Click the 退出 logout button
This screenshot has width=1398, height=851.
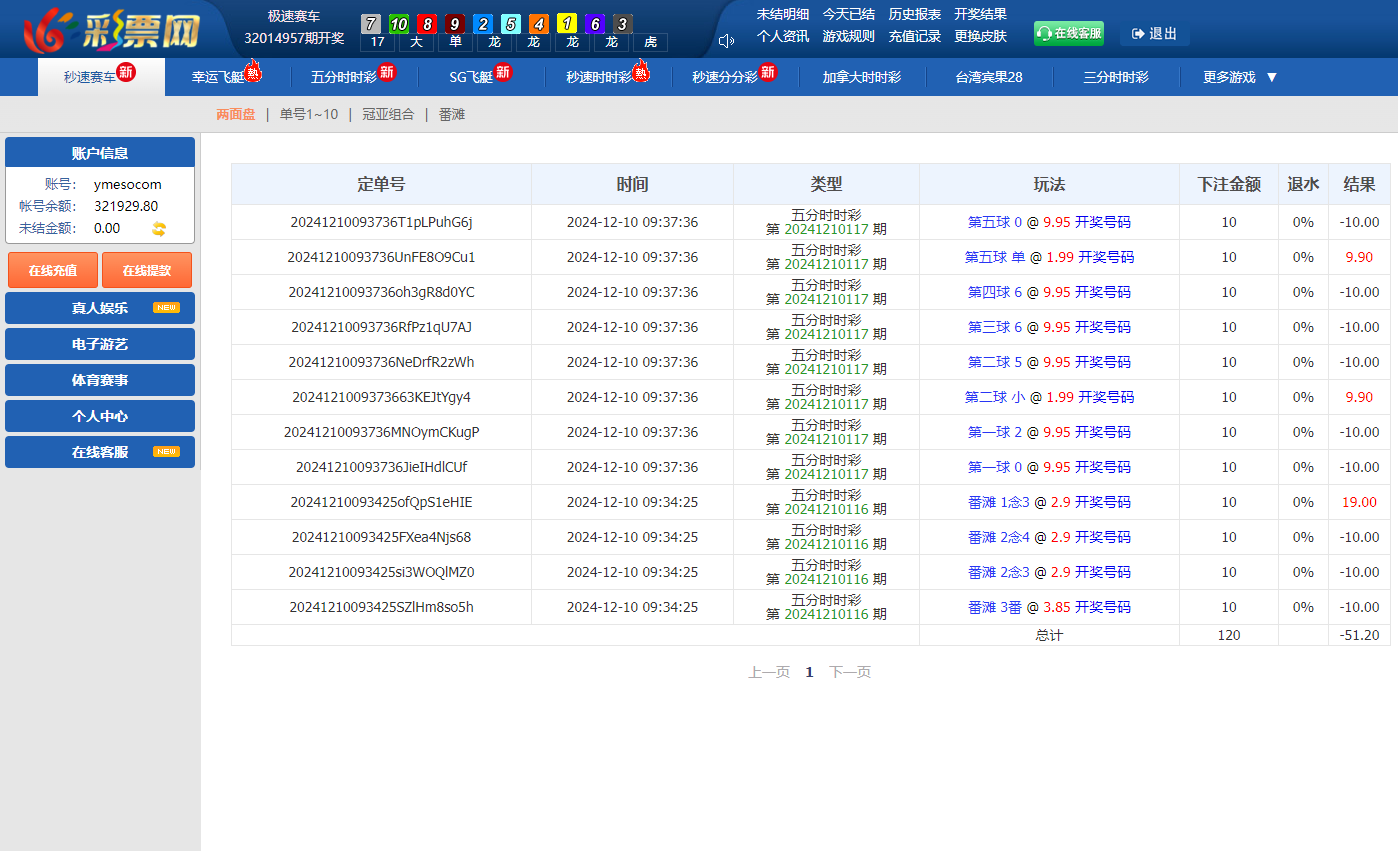pyautogui.click(x=1155, y=33)
